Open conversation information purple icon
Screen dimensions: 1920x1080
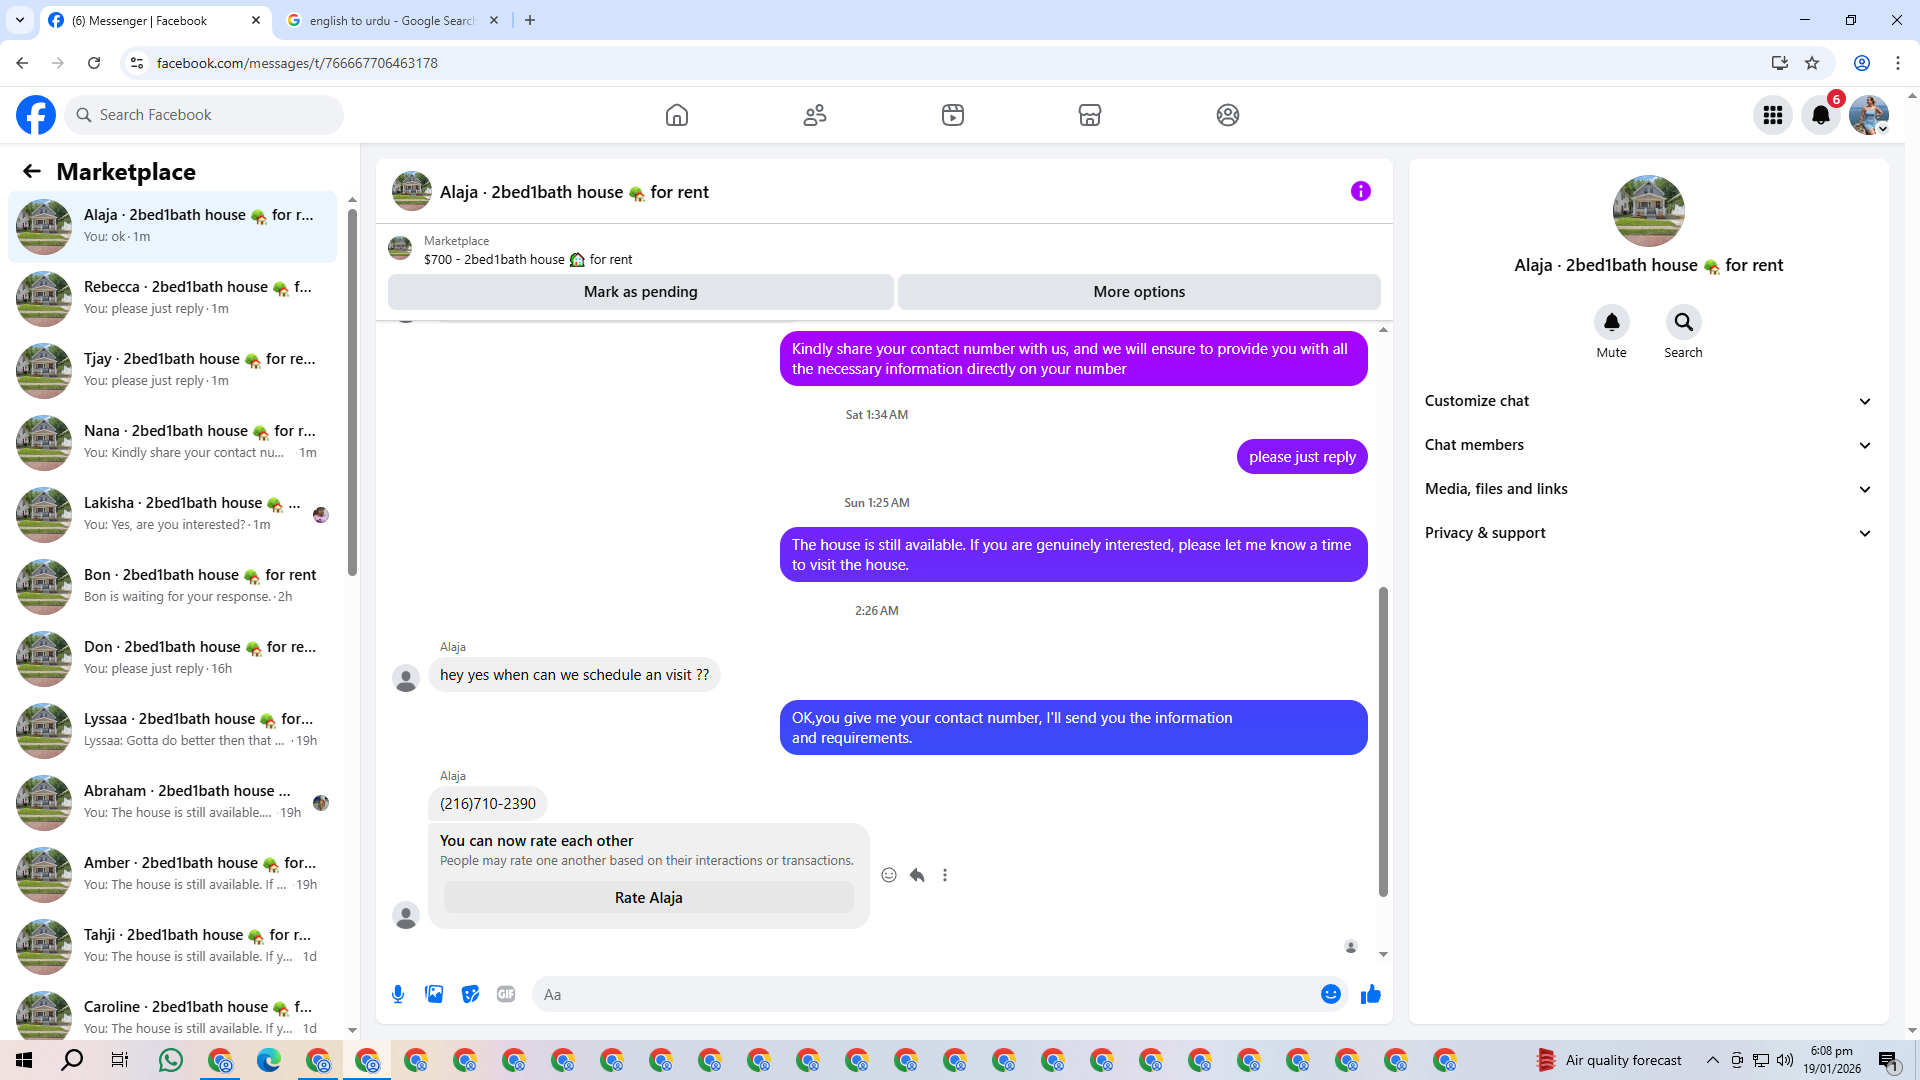click(x=1360, y=191)
